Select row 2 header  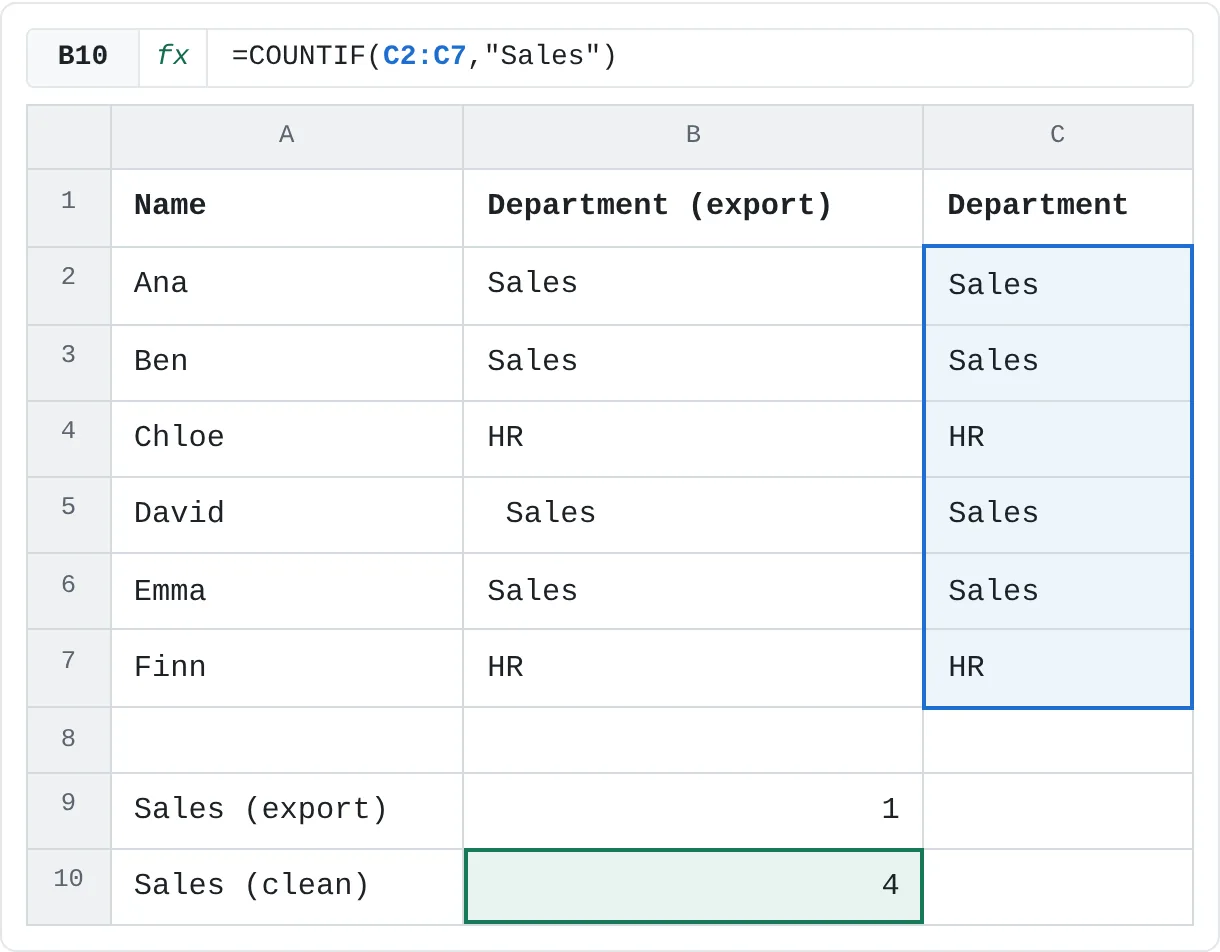point(69,285)
